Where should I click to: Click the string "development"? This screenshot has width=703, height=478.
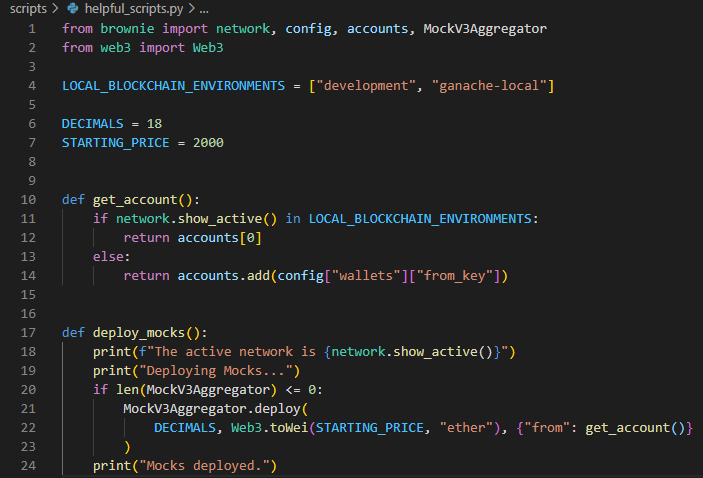(x=366, y=86)
